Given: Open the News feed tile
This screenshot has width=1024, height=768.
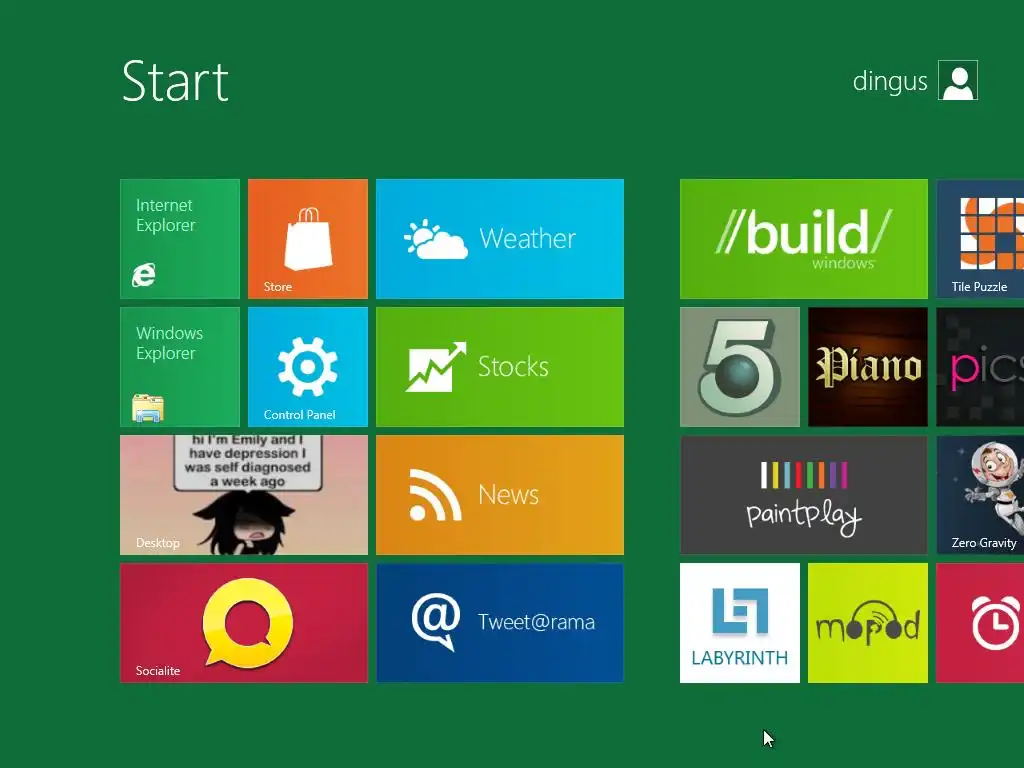Looking at the screenshot, I should coord(500,495).
